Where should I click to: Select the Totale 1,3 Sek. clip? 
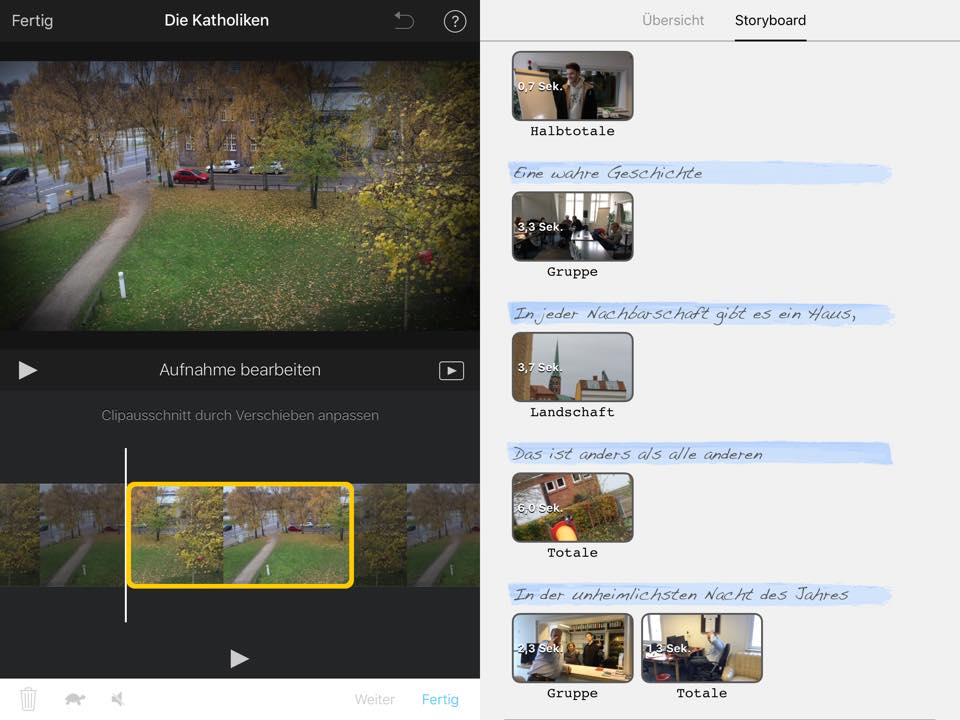[x=701, y=648]
